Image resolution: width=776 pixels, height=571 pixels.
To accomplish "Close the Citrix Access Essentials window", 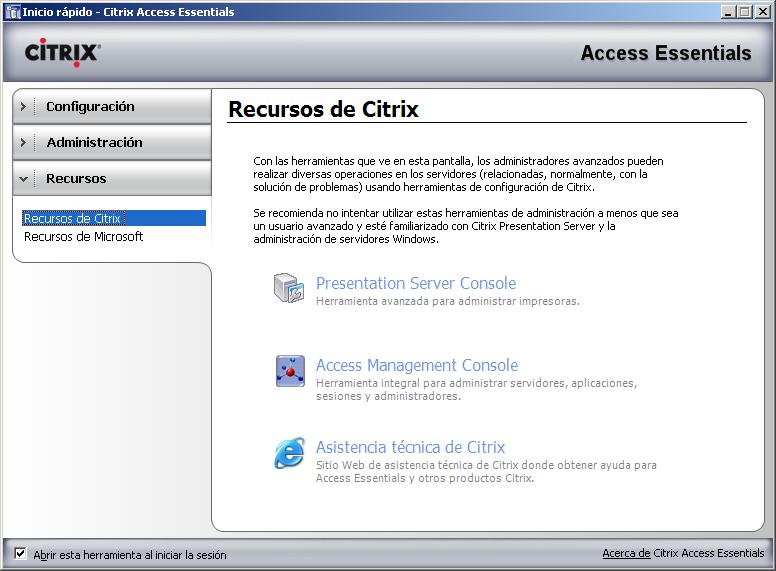I will click(763, 12).
